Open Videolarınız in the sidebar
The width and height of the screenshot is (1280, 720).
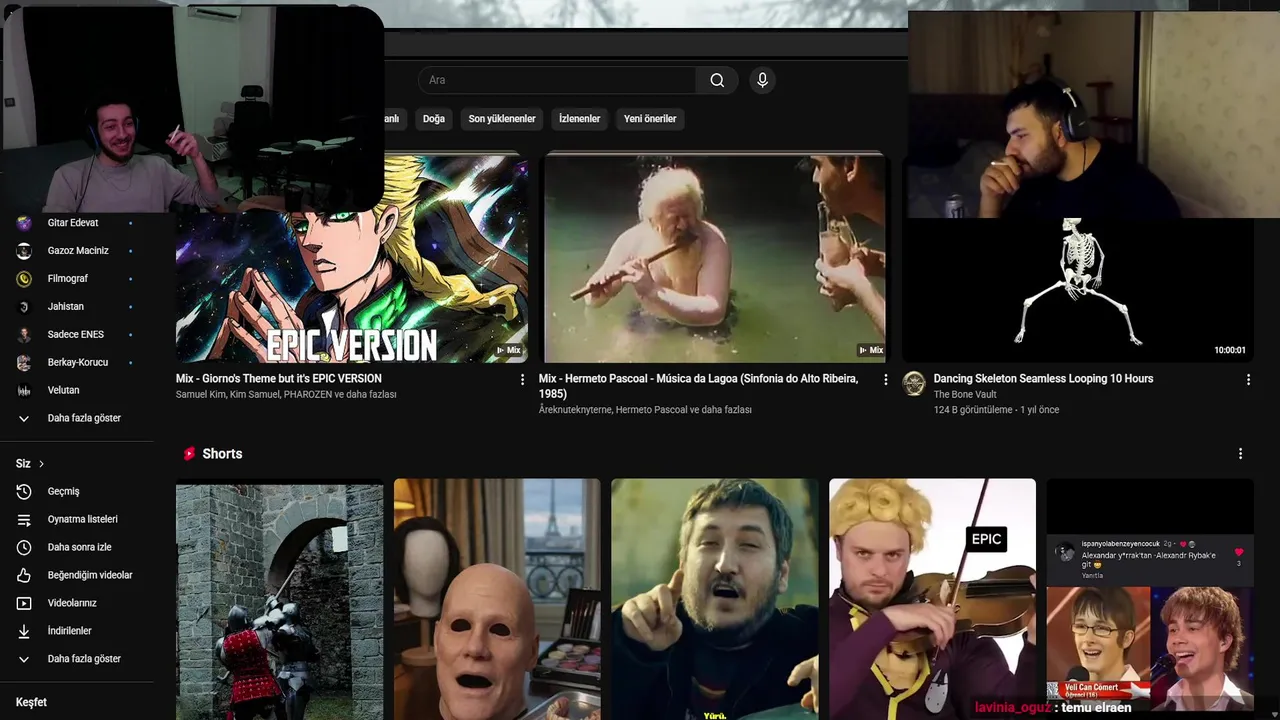pyautogui.click(x=72, y=604)
